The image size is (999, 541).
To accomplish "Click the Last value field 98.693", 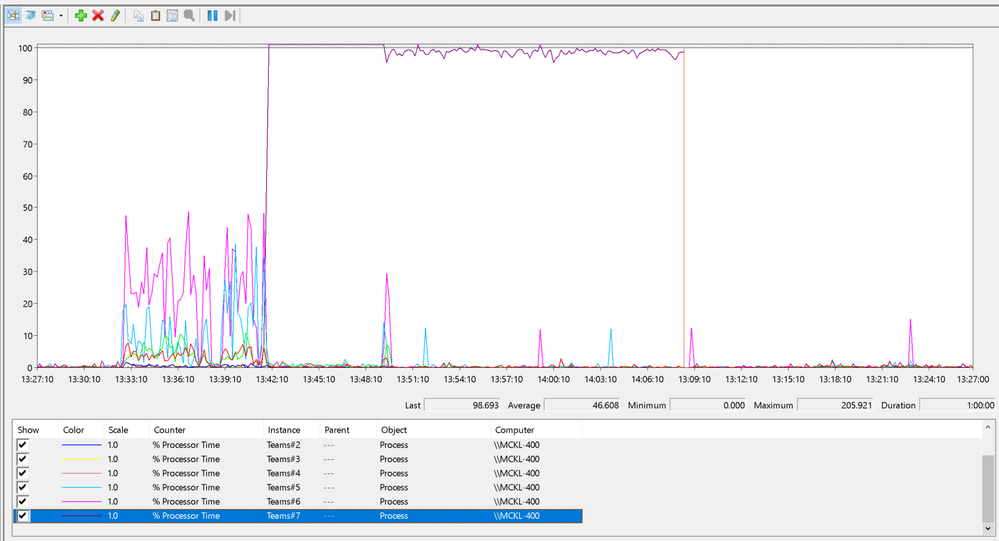I will pyautogui.click(x=462, y=405).
